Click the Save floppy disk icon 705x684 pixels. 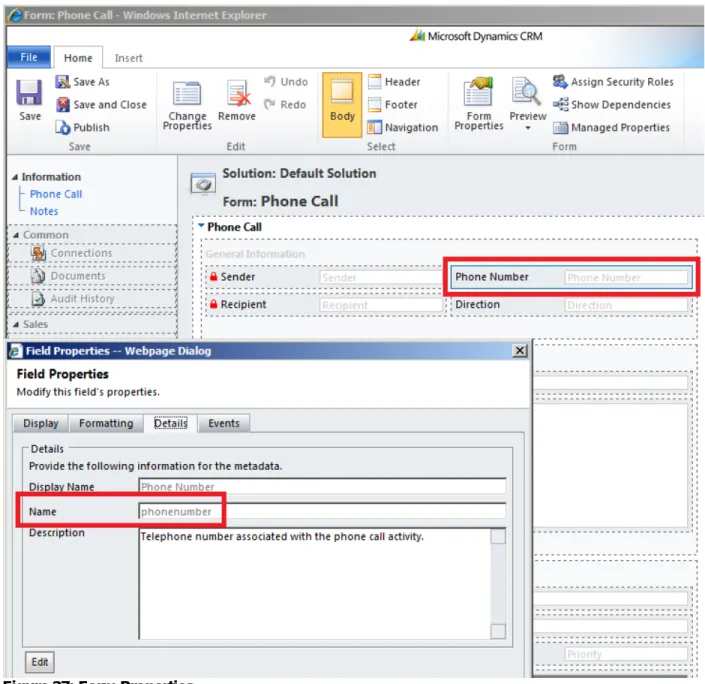click(30, 92)
